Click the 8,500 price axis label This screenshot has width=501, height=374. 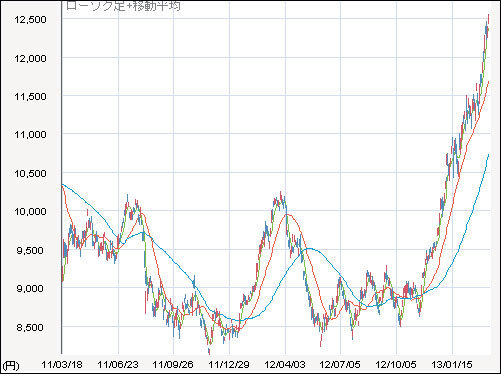[x=30, y=327]
